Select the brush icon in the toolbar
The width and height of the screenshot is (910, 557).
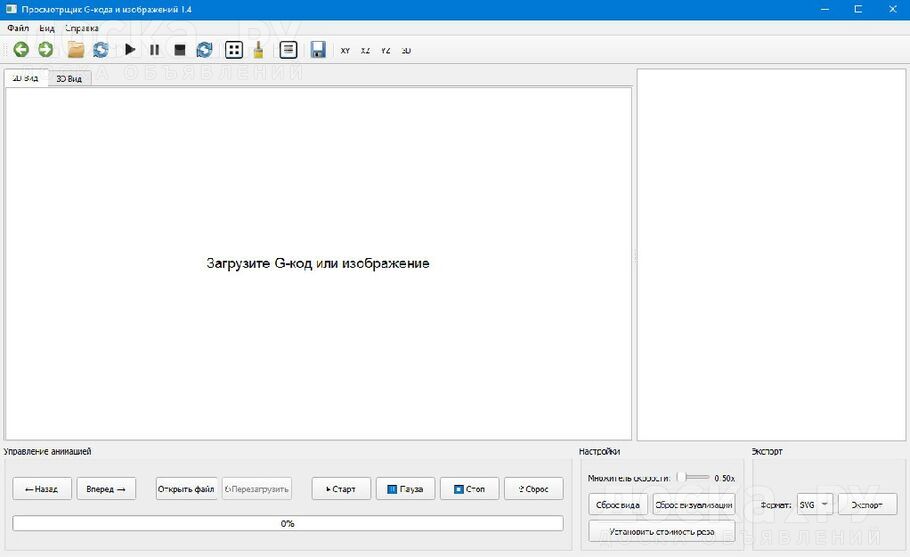[258, 49]
